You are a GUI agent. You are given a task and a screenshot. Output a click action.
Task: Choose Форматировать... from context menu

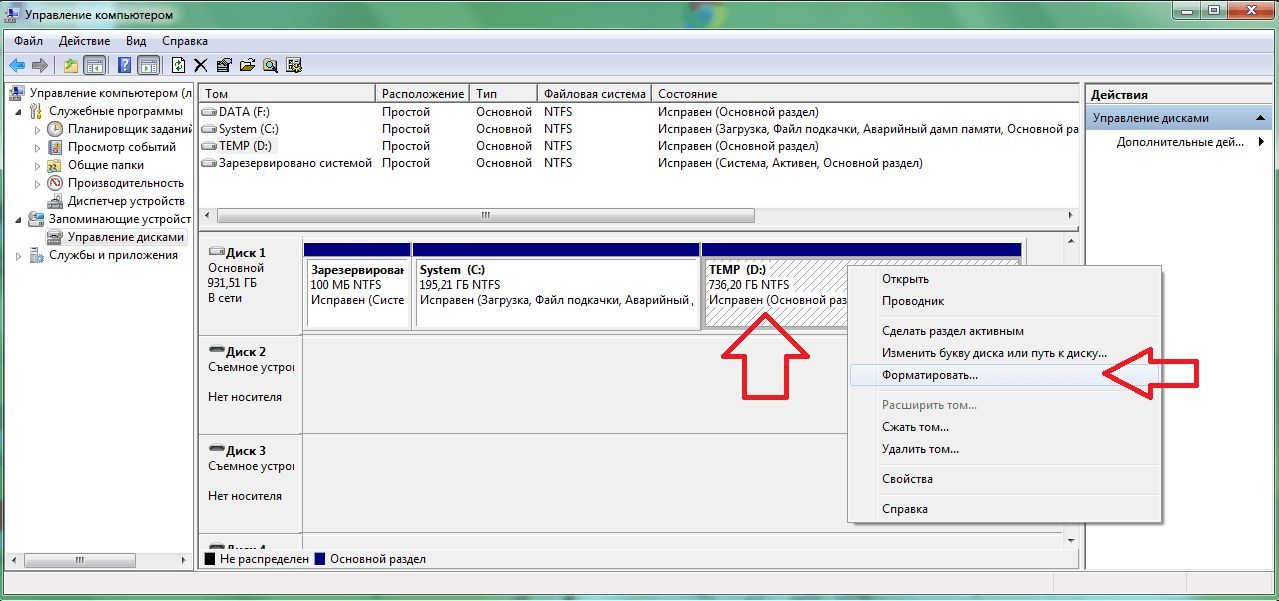pos(1004,375)
